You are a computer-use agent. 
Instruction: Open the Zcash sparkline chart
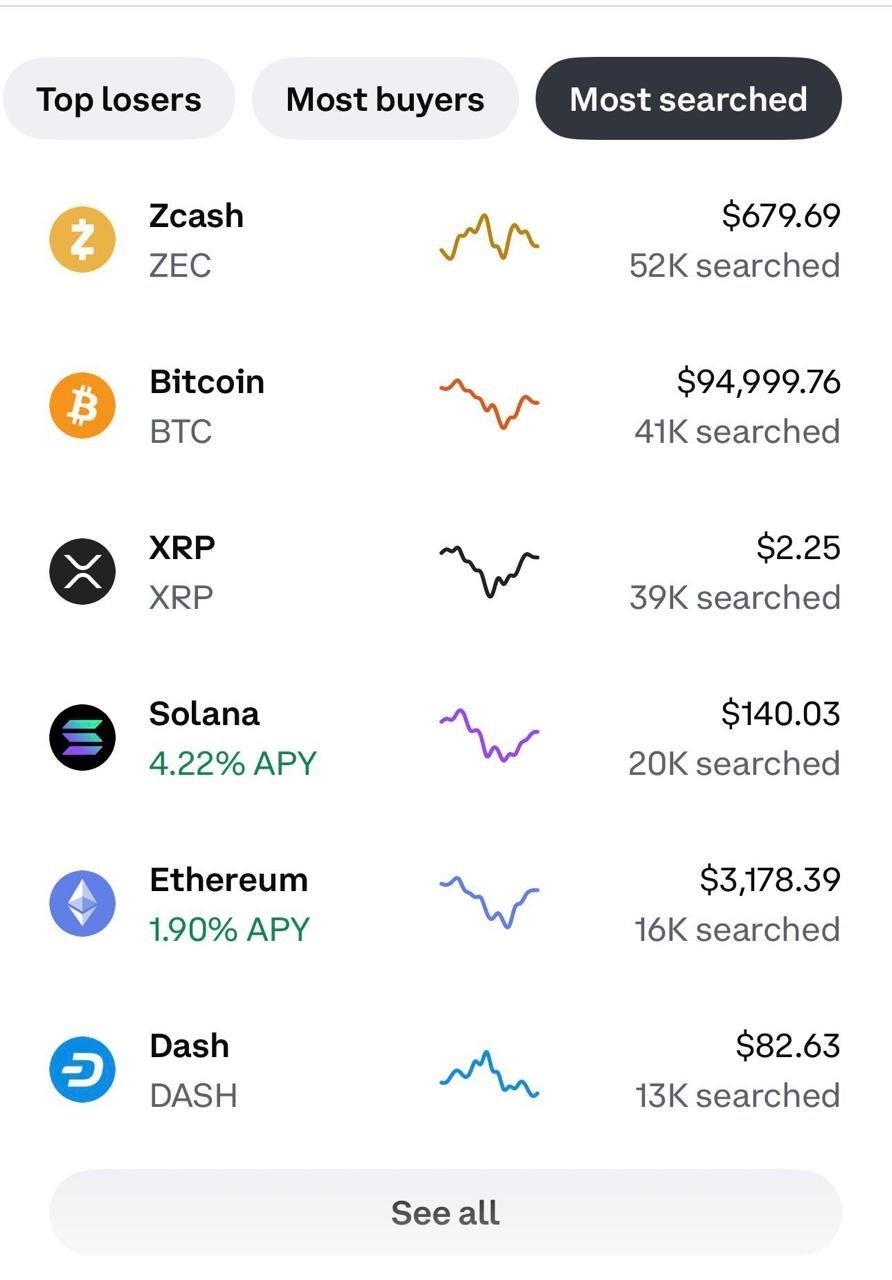[x=489, y=238]
